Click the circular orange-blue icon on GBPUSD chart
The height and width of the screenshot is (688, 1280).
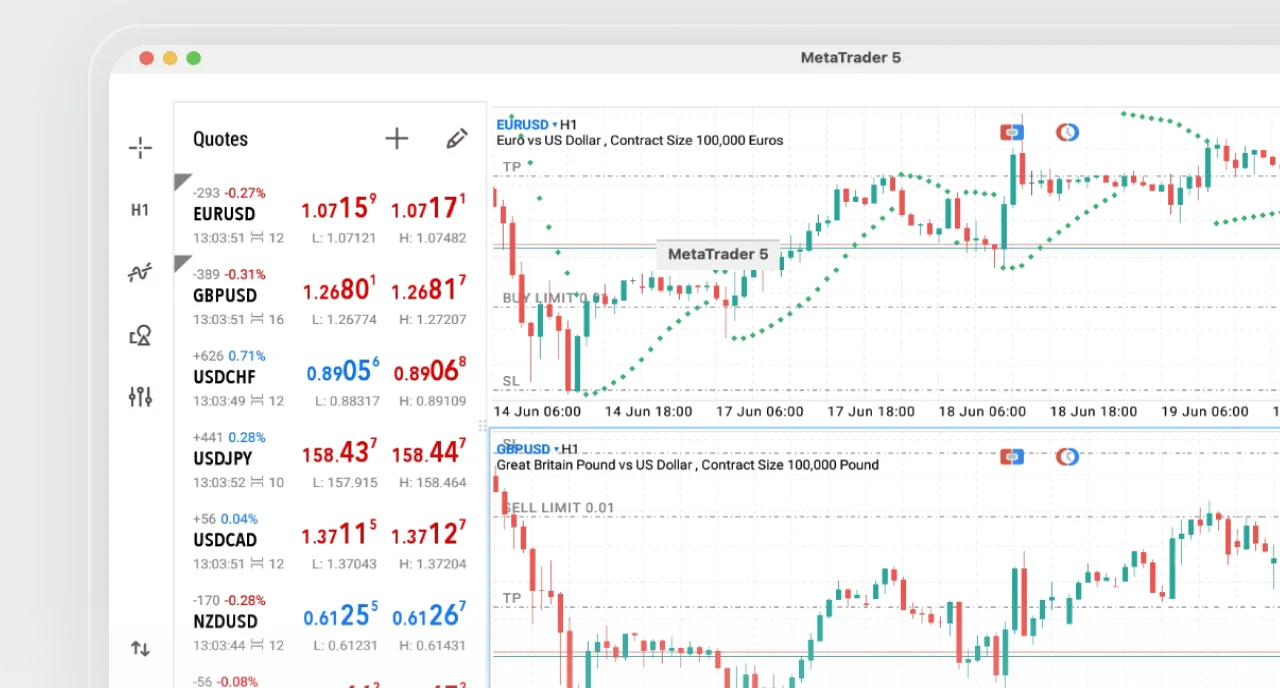click(1068, 456)
